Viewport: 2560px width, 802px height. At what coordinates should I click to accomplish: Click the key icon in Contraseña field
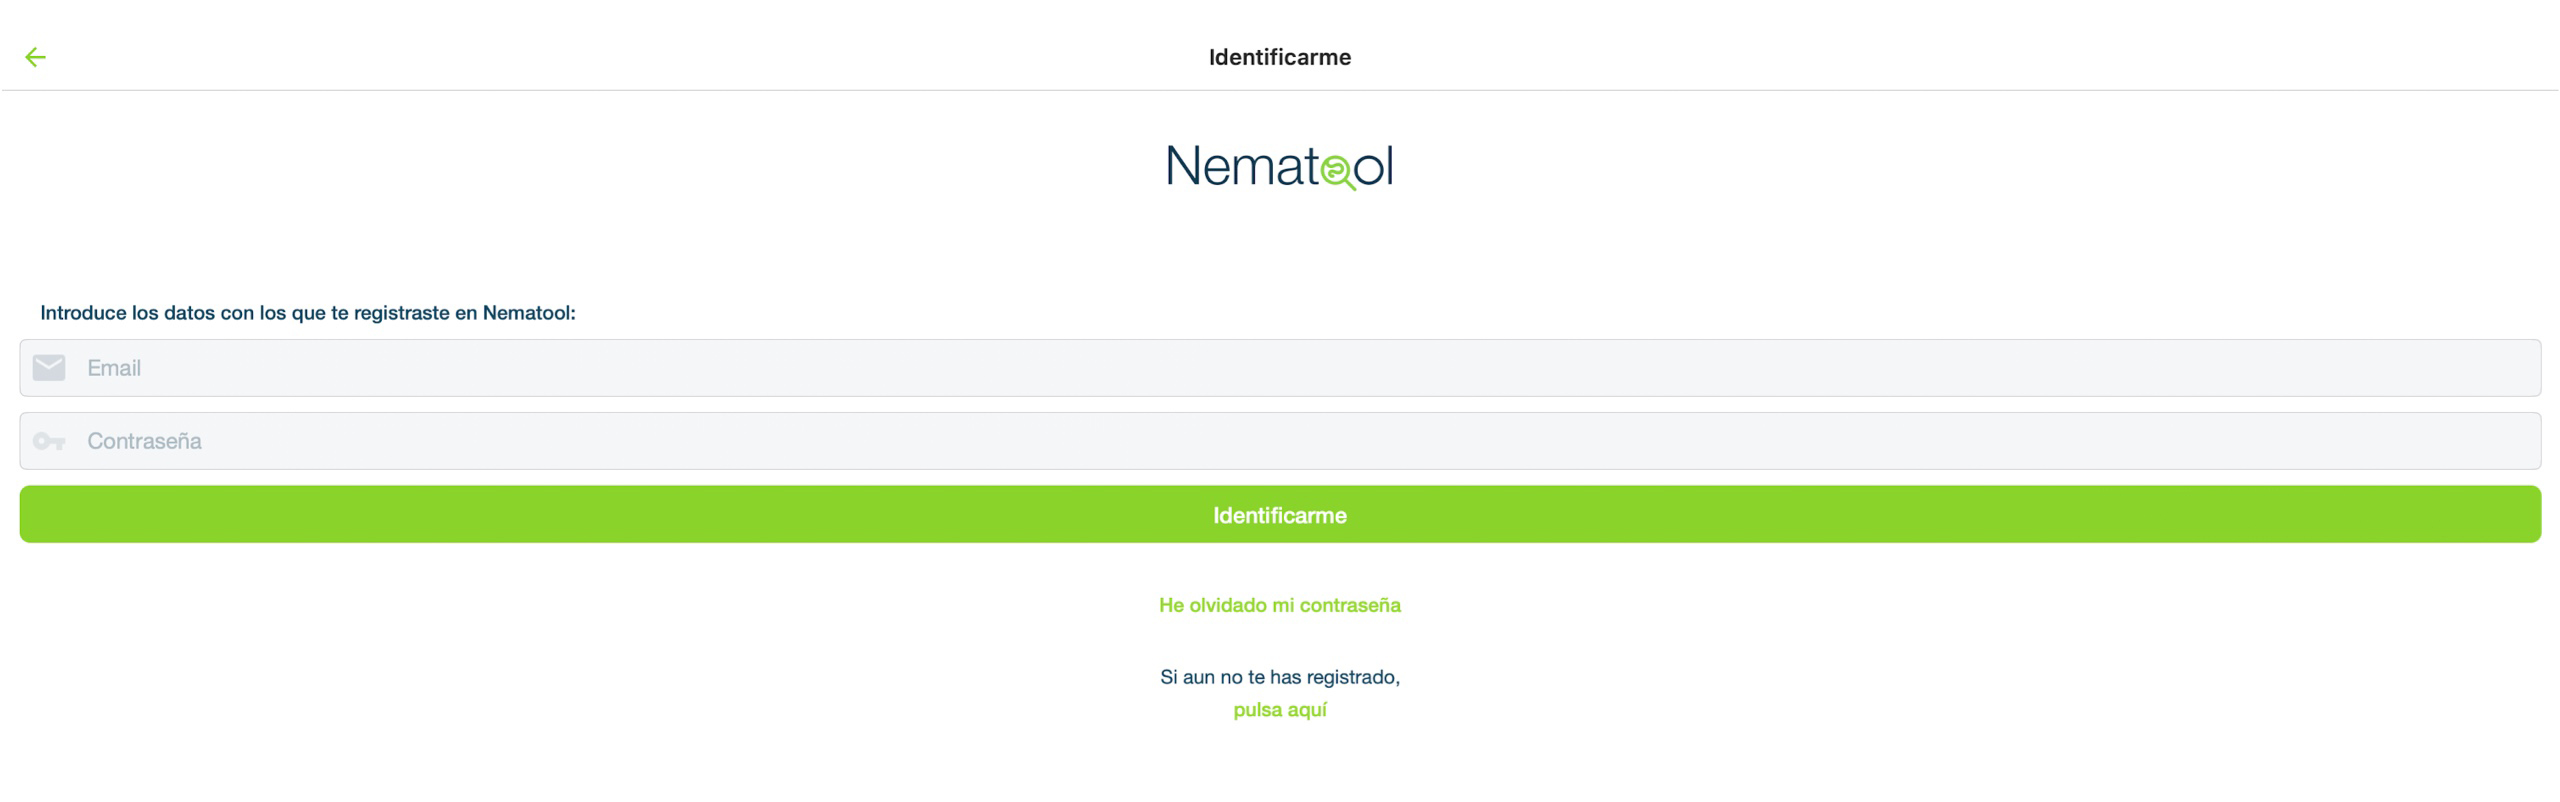coord(49,441)
